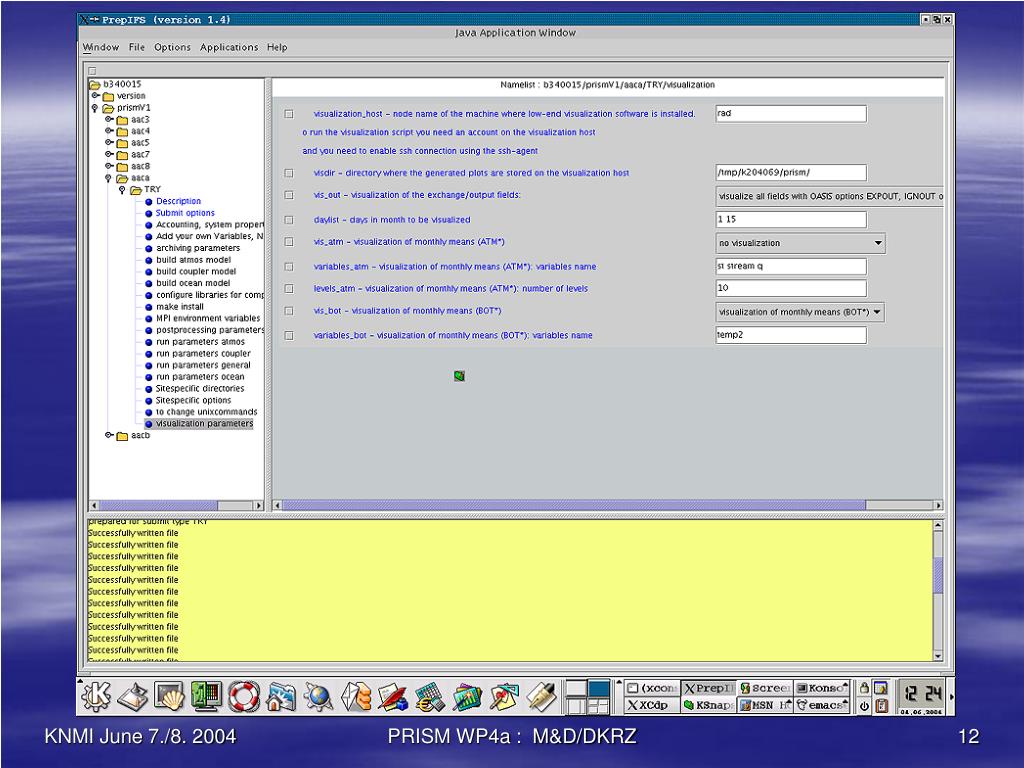Tick the variables_bot checkbox
This screenshot has width=1024, height=768.
click(289, 336)
